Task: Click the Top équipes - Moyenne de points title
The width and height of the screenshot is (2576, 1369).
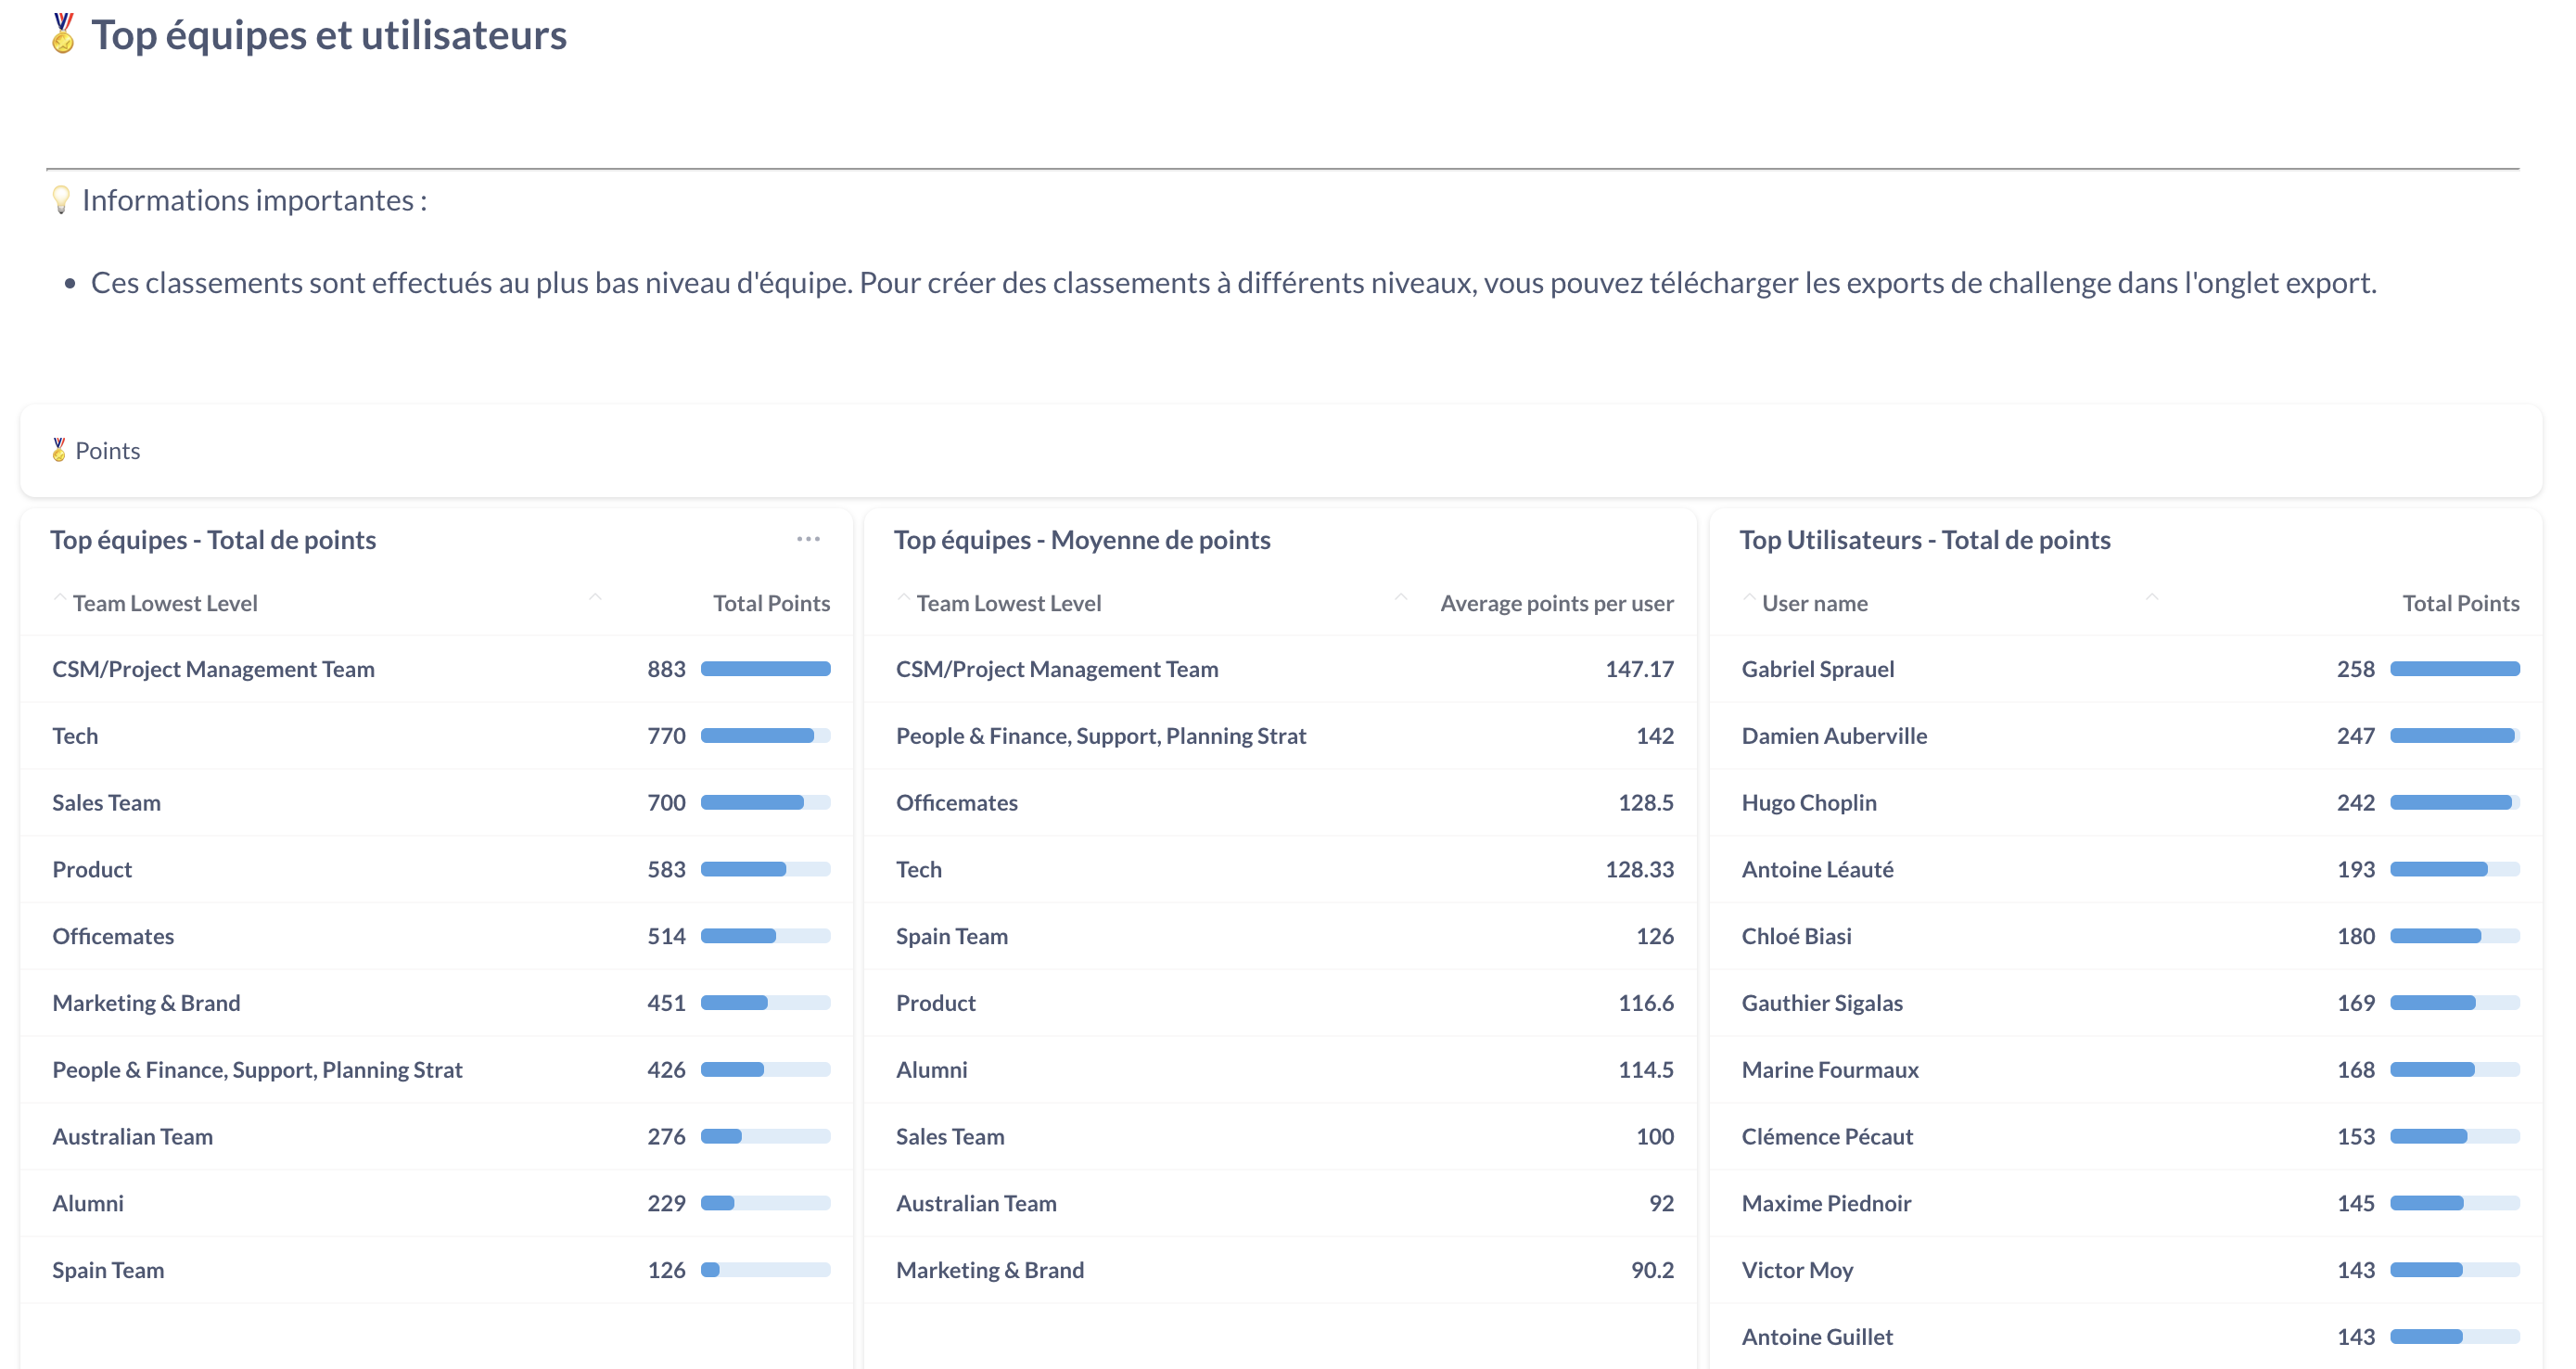Action: tap(1081, 540)
